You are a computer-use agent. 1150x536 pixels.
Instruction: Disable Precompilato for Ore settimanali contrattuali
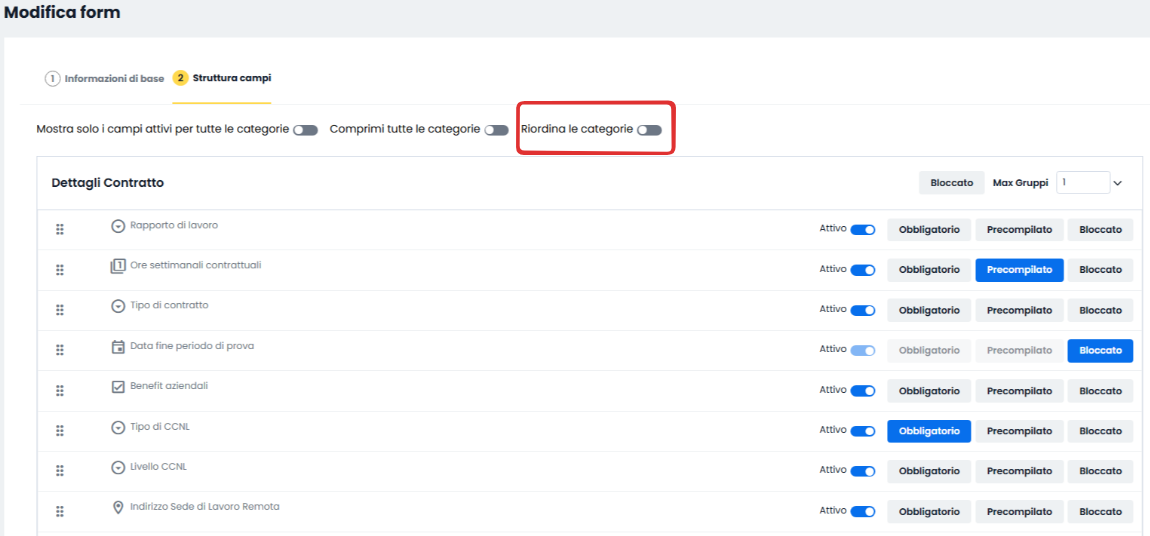tap(1019, 270)
